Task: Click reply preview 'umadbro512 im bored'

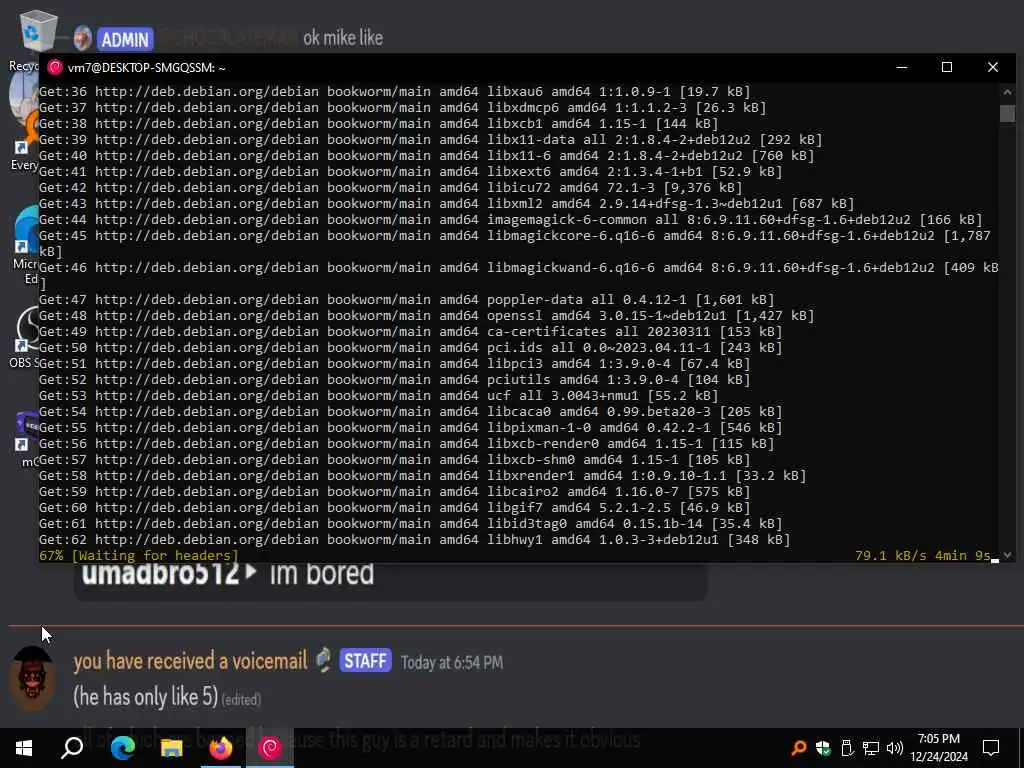Action: point(228,575)
